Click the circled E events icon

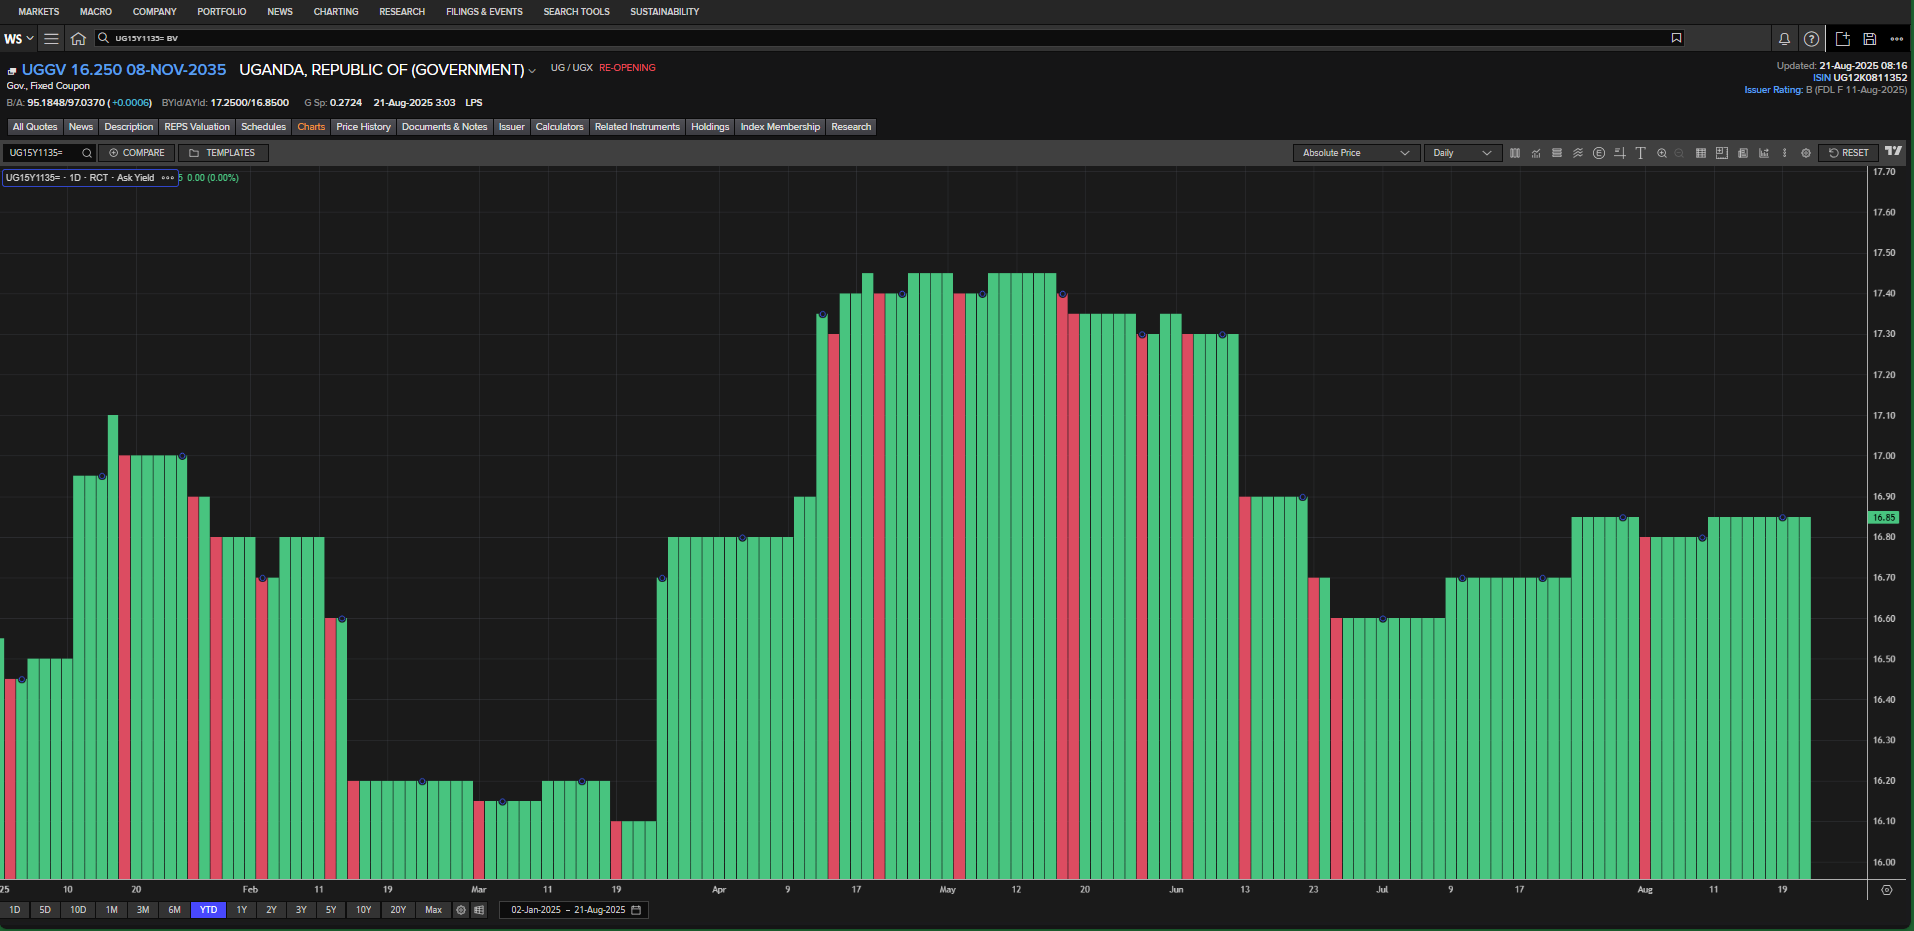(1599, 153)
